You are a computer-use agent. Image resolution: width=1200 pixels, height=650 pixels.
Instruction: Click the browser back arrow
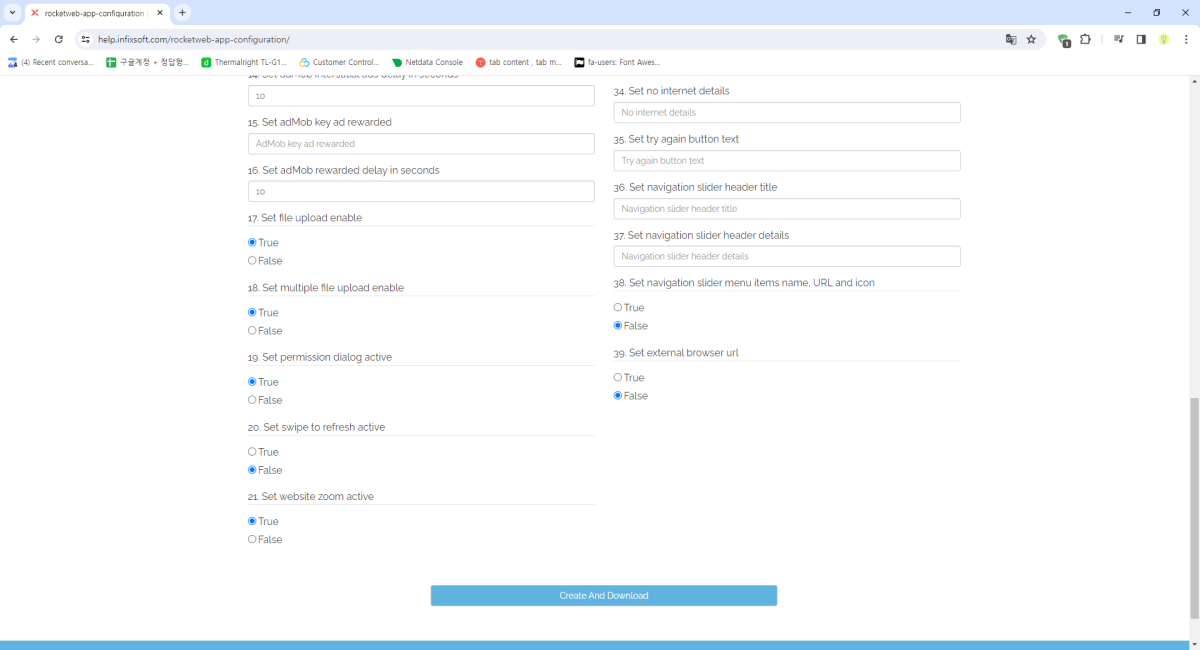(x=14, y=39)
